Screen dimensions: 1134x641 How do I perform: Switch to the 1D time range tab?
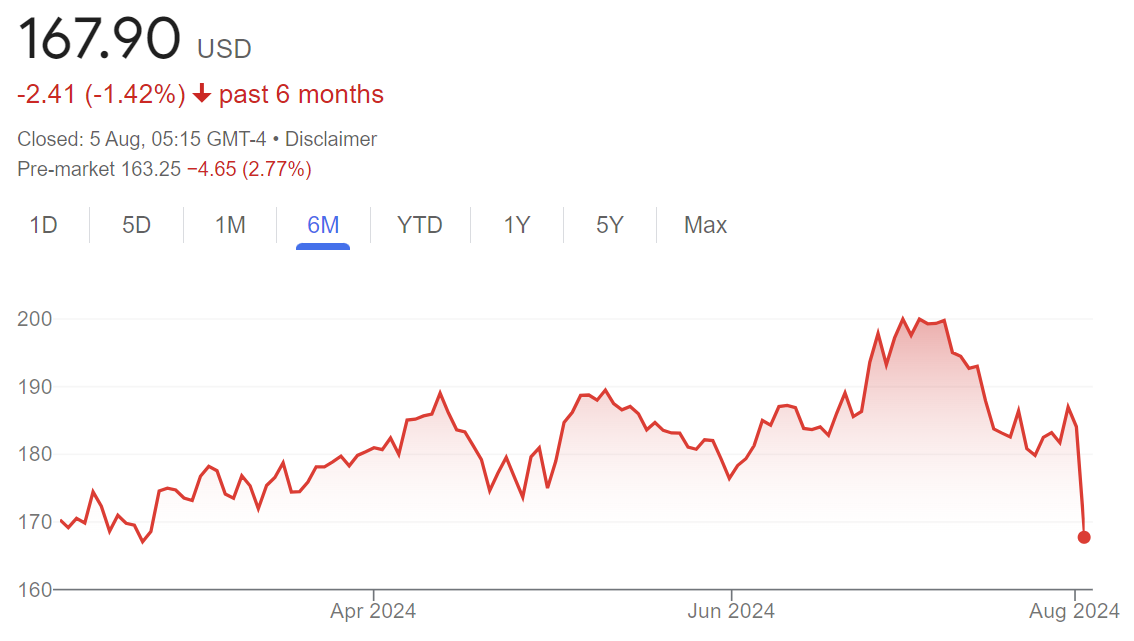tap(43, 225)
